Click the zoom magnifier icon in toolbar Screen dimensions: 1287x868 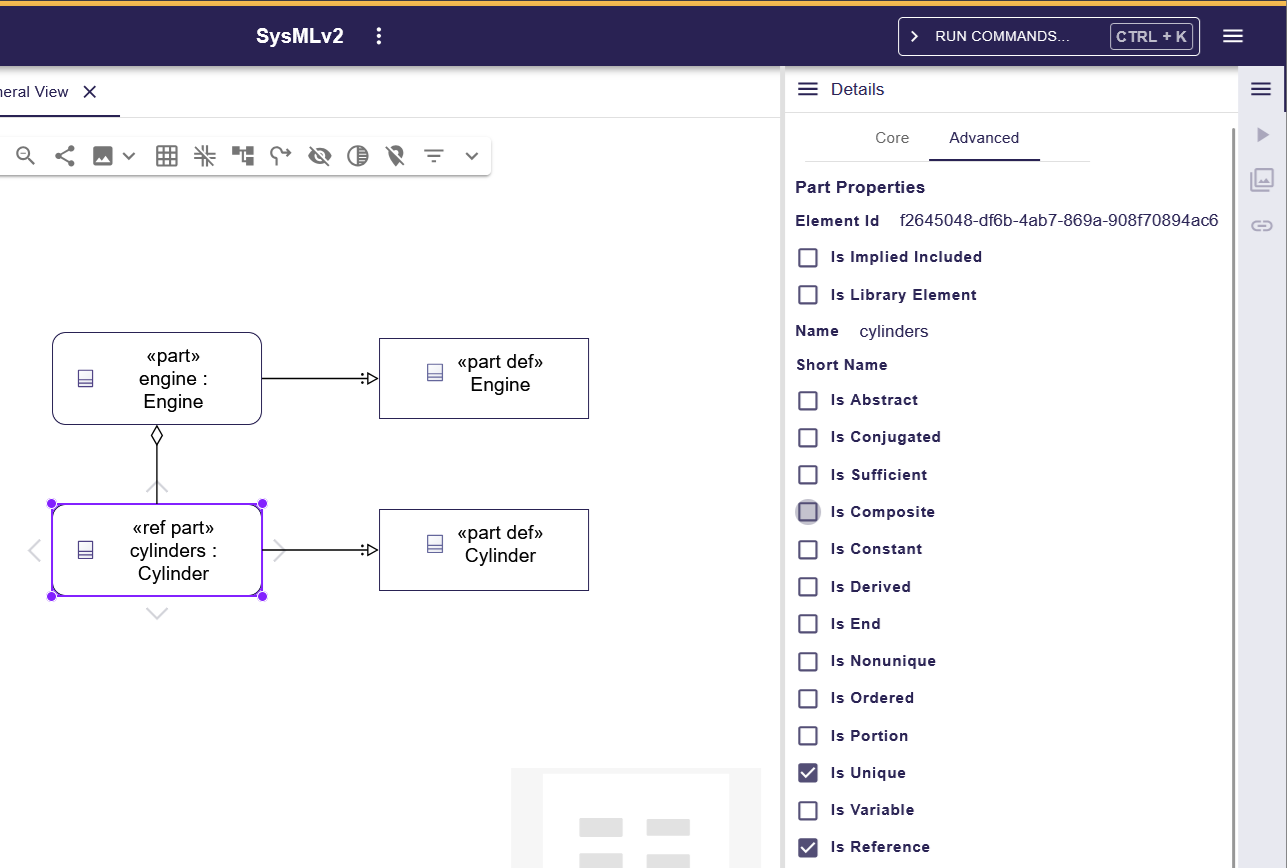tap(26, 156)
